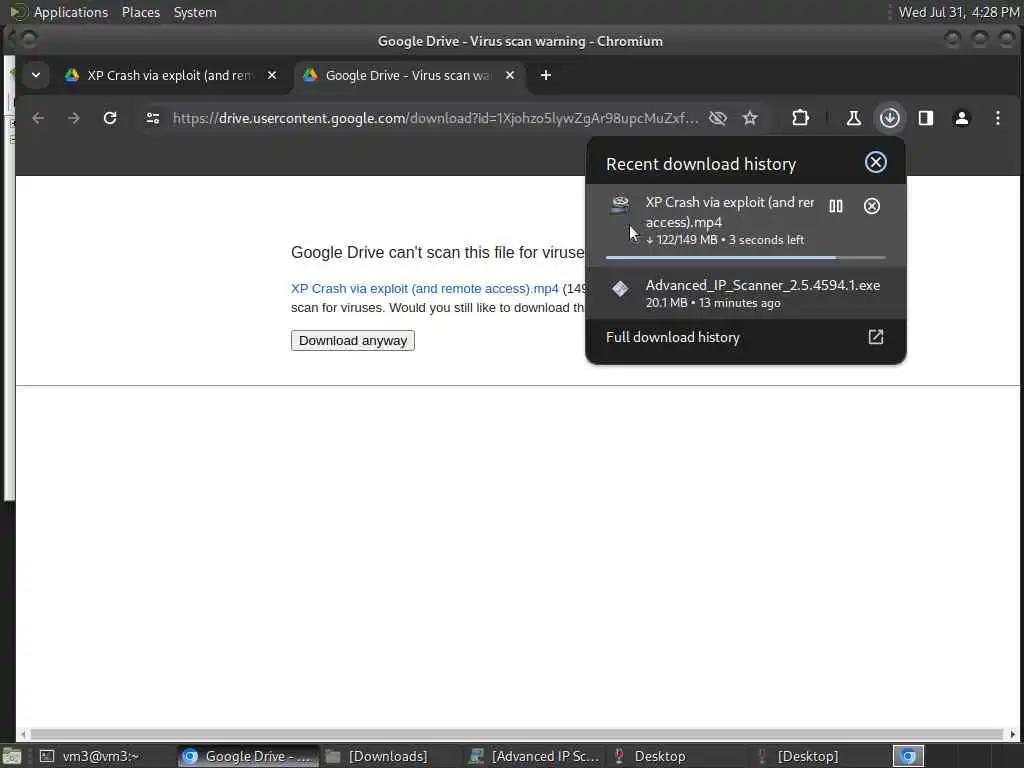
Task: Open the System menu
Action: point(195,12)
